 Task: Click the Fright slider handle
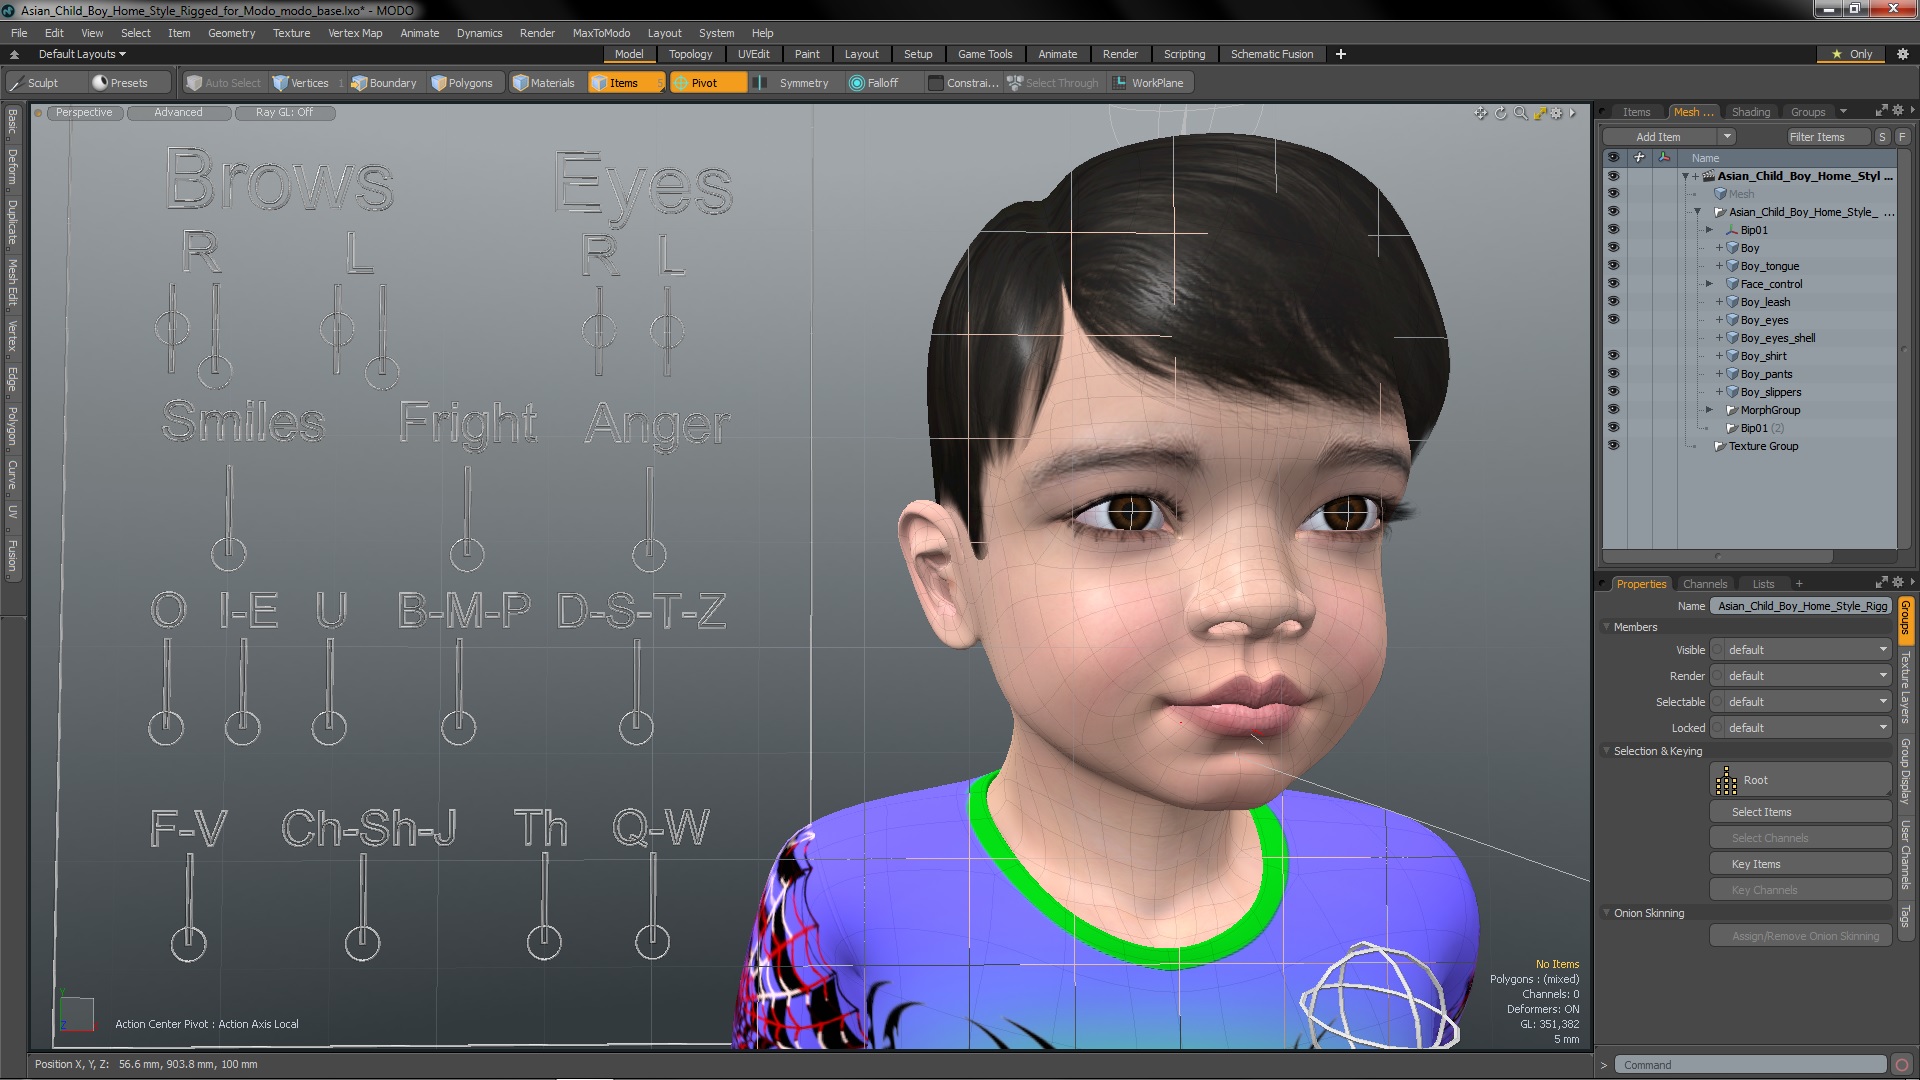click(467, 553)
